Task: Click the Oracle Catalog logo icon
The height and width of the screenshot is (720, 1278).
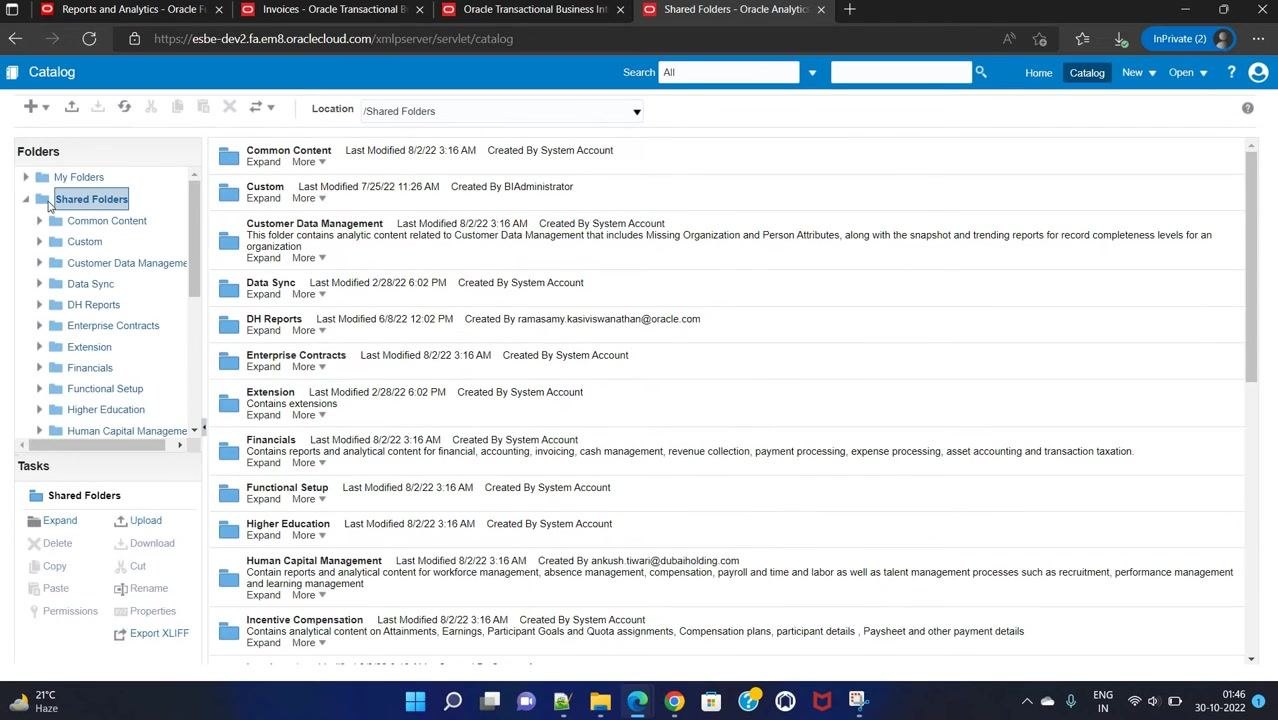Action: click(12, 72)
